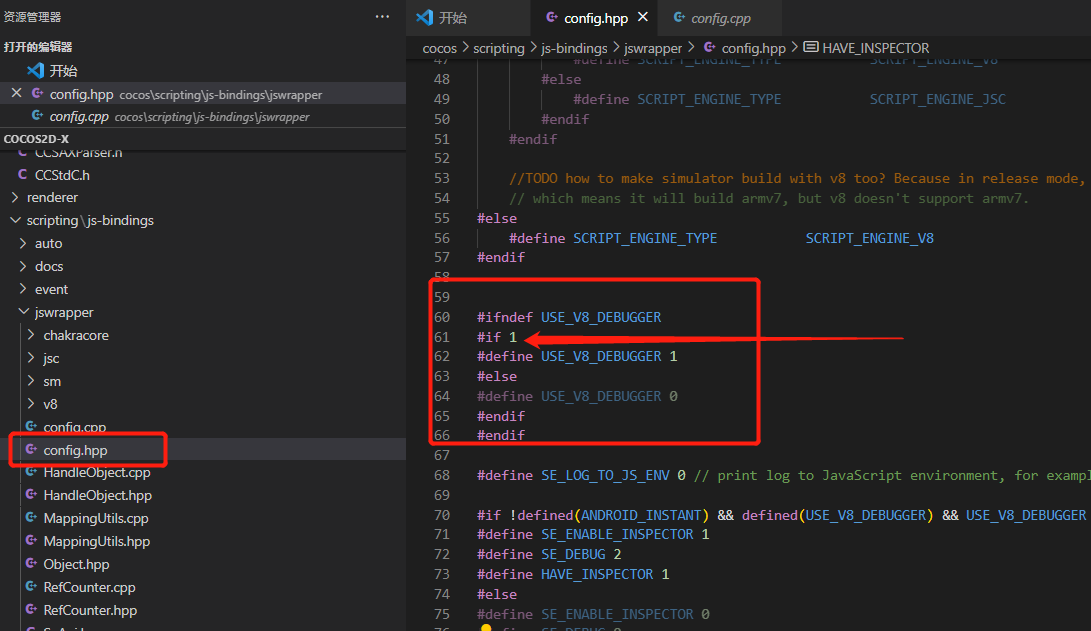
Task: Open config.cpp in the file tree
Action: (74, 427)
